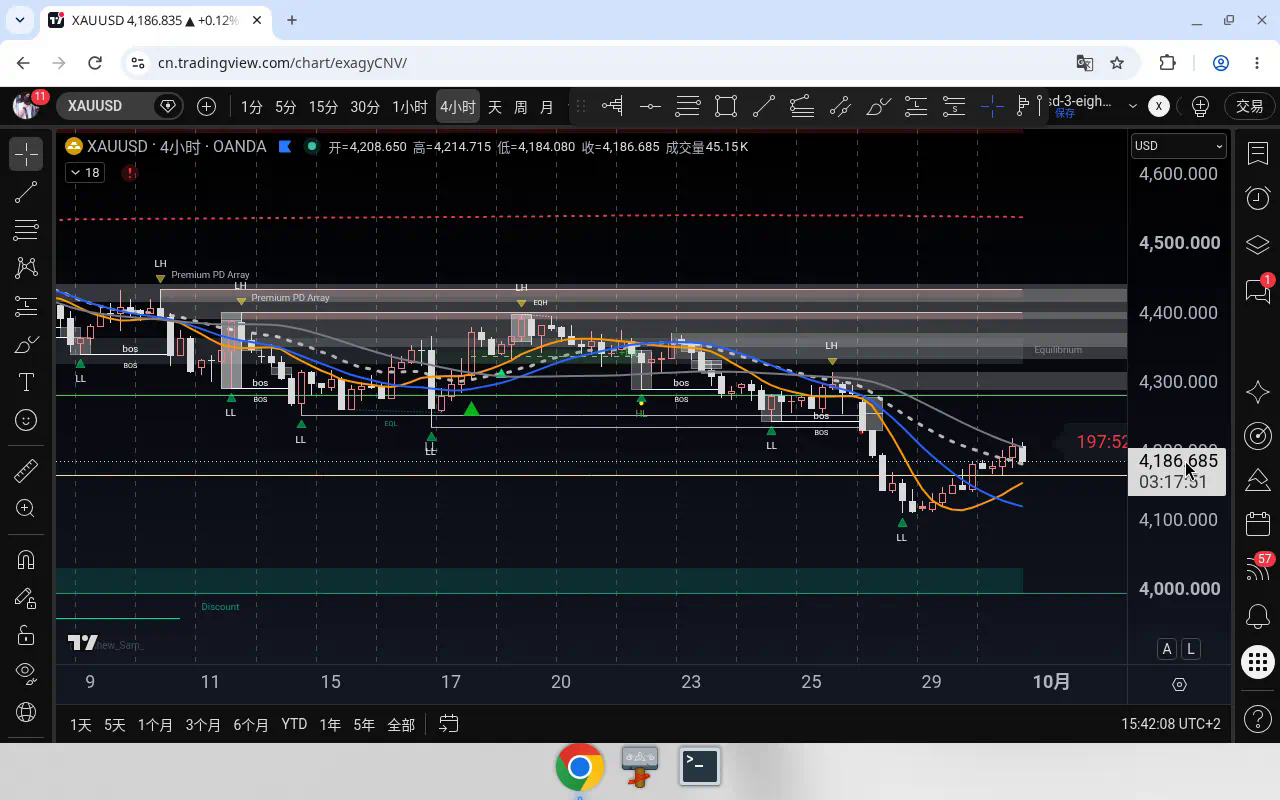Select the text annotation tool
Image resolution: width=1280 pixels, height=800 pixels.
(x=26, y=383)
